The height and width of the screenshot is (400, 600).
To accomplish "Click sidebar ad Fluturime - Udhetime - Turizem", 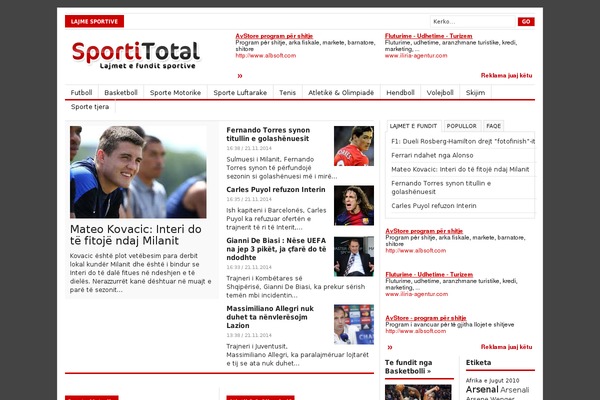I will (429, 274).
